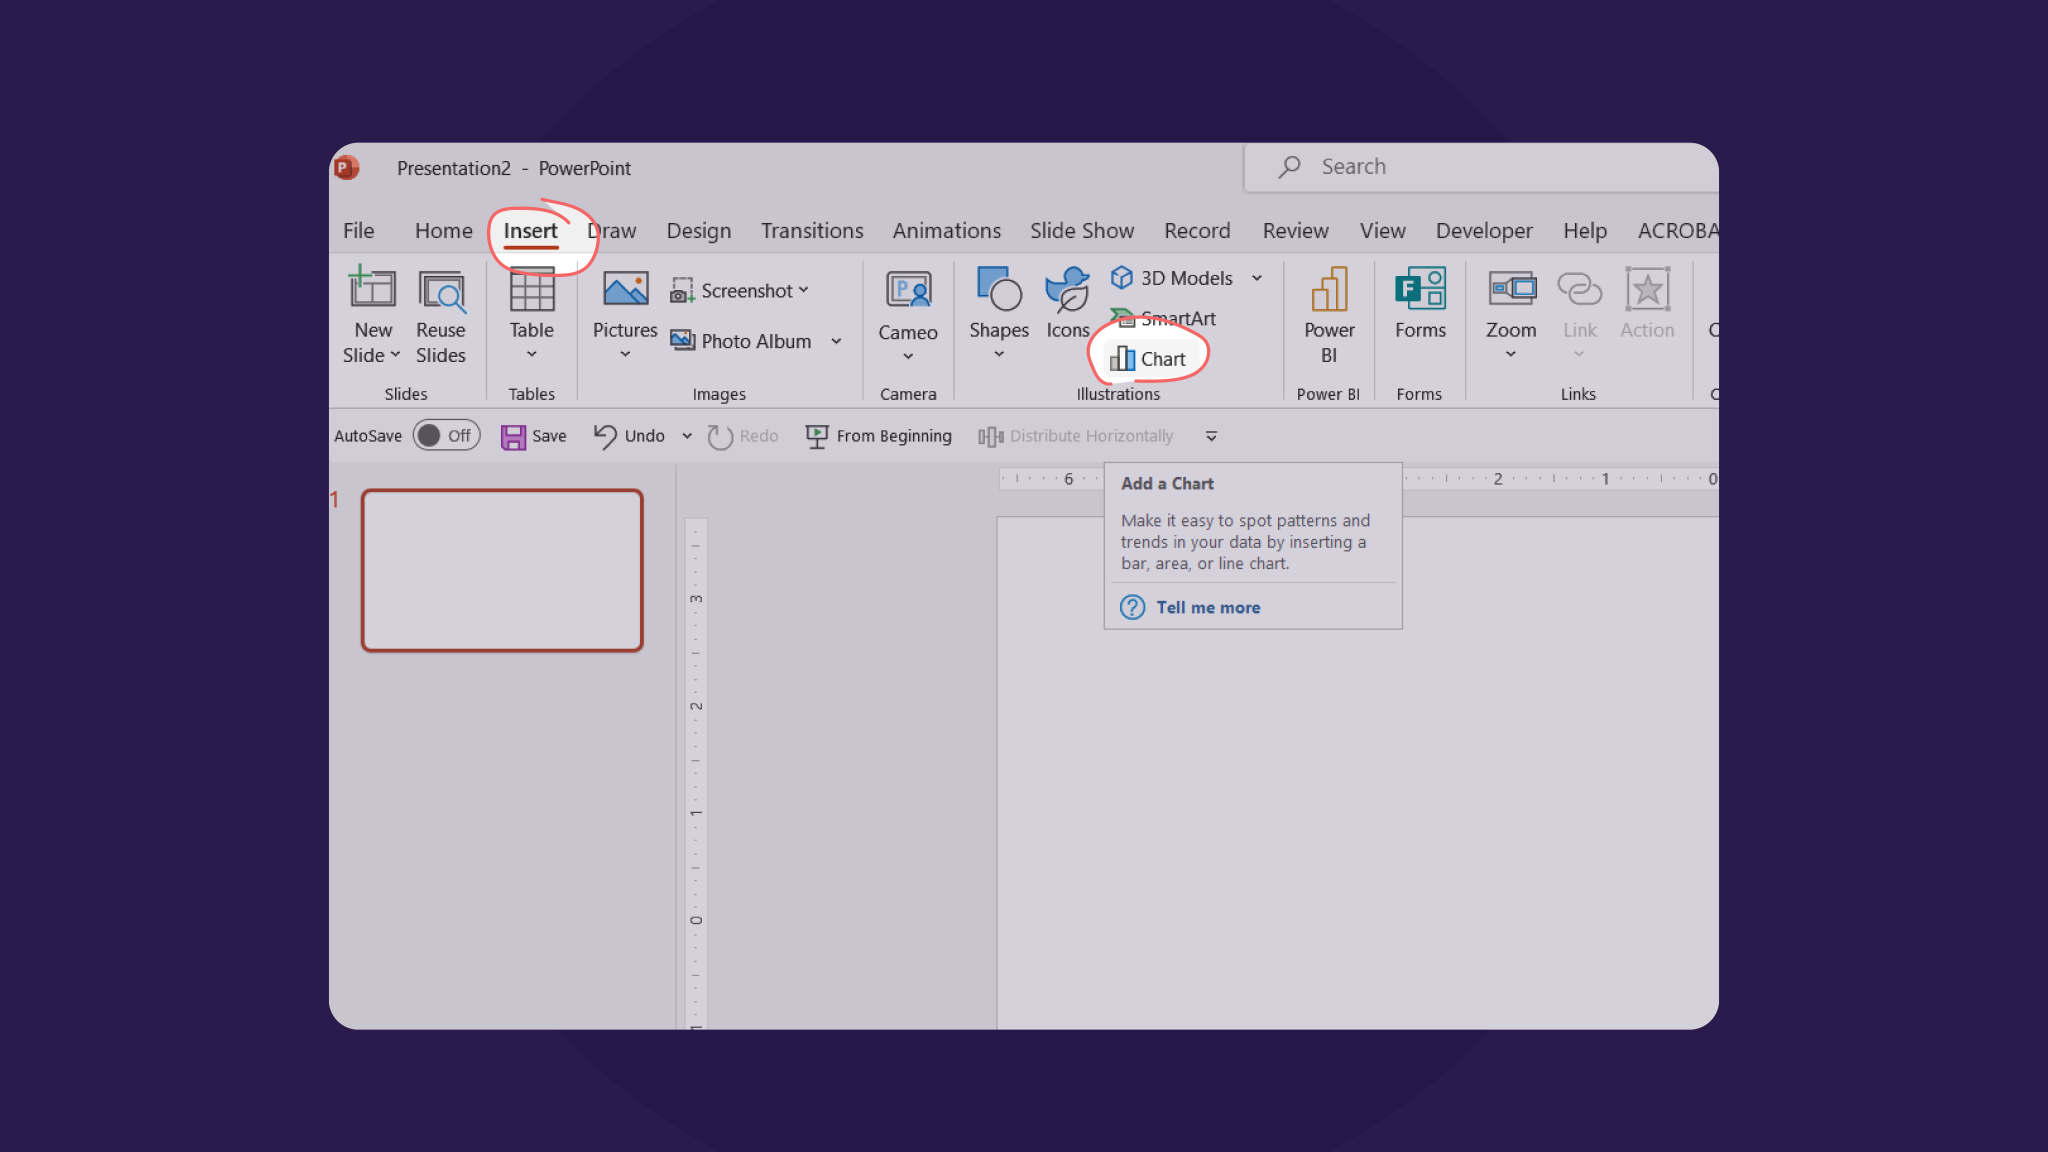Click Tell me more in the tooltip
2048x1152 pixels.
pos(1207,607)
